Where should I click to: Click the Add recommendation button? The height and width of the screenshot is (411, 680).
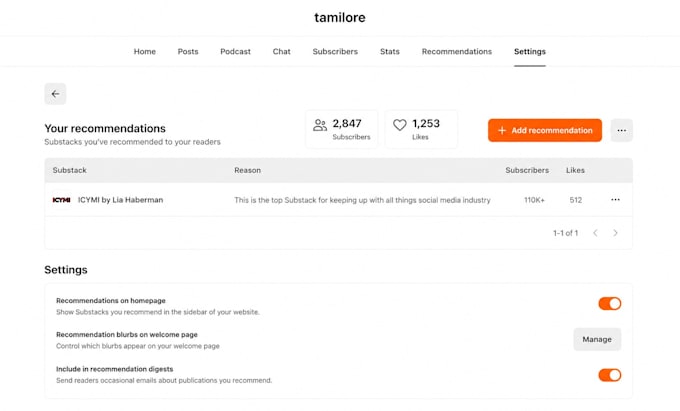545,130
